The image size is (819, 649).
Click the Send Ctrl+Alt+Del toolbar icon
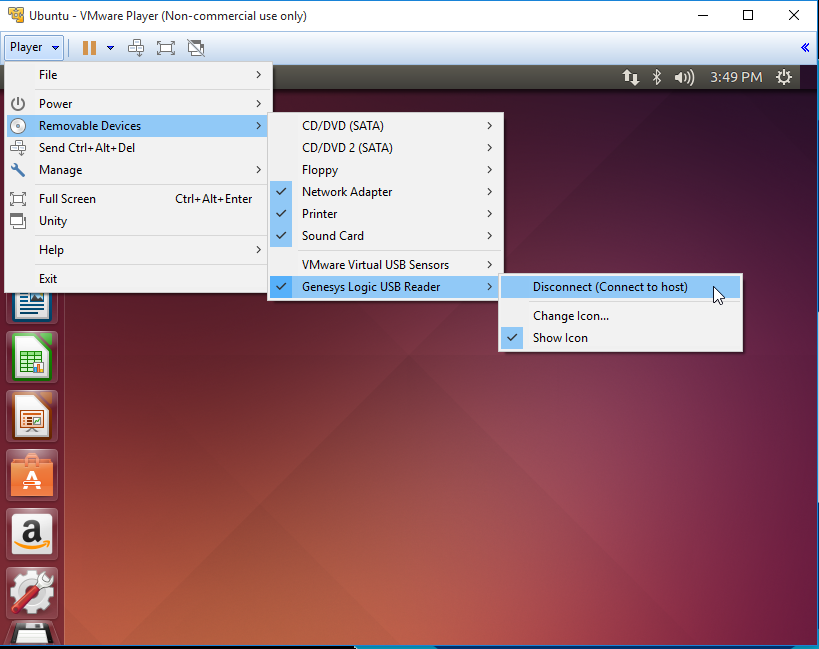(136, 47)
